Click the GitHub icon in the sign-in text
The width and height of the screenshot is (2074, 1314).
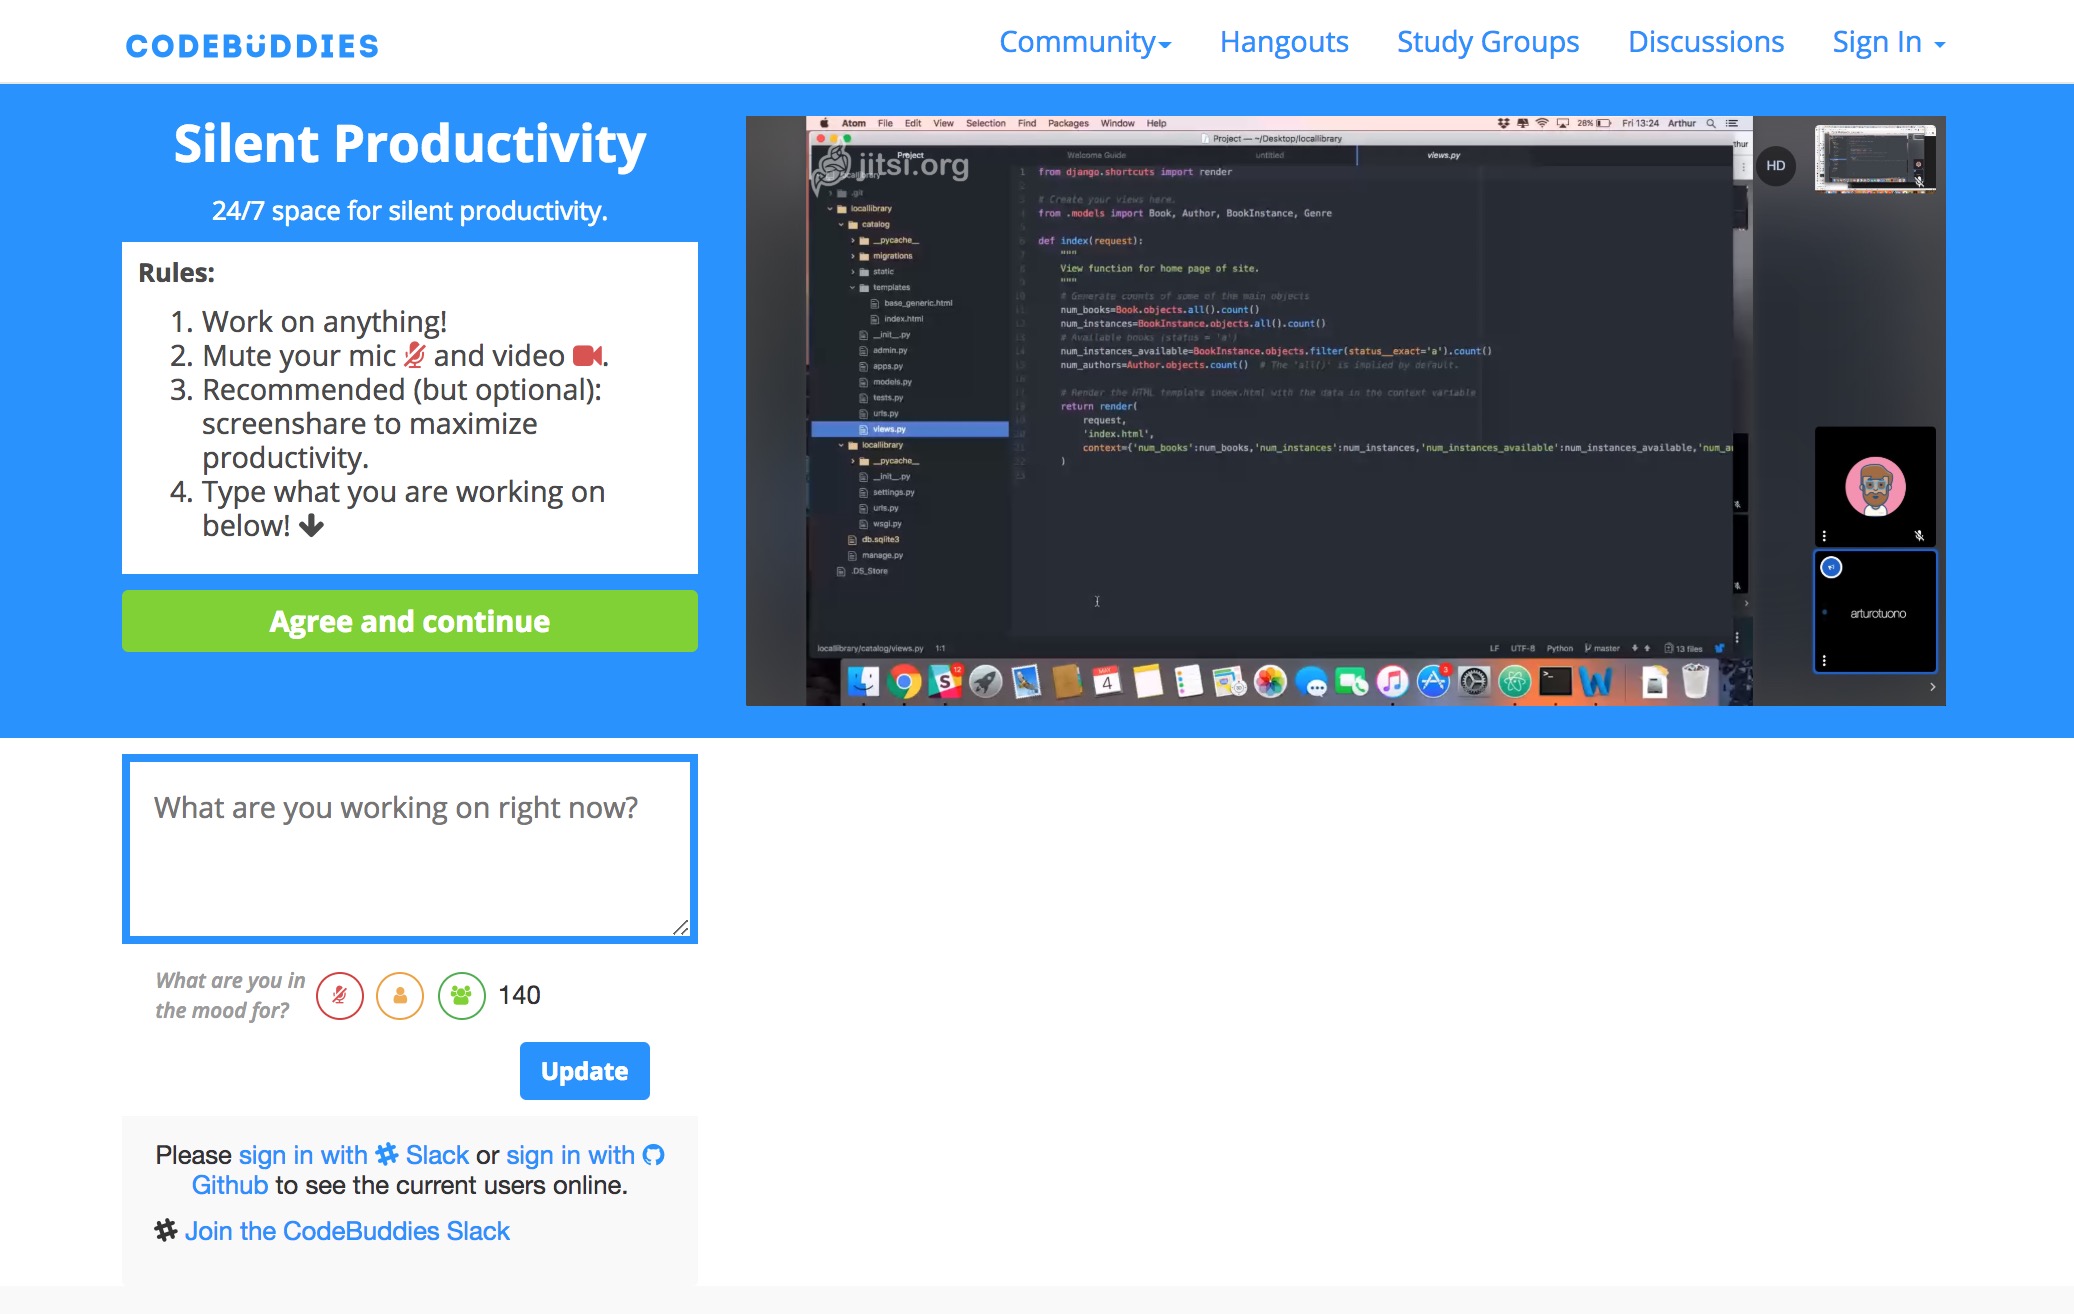(655, 1157)
